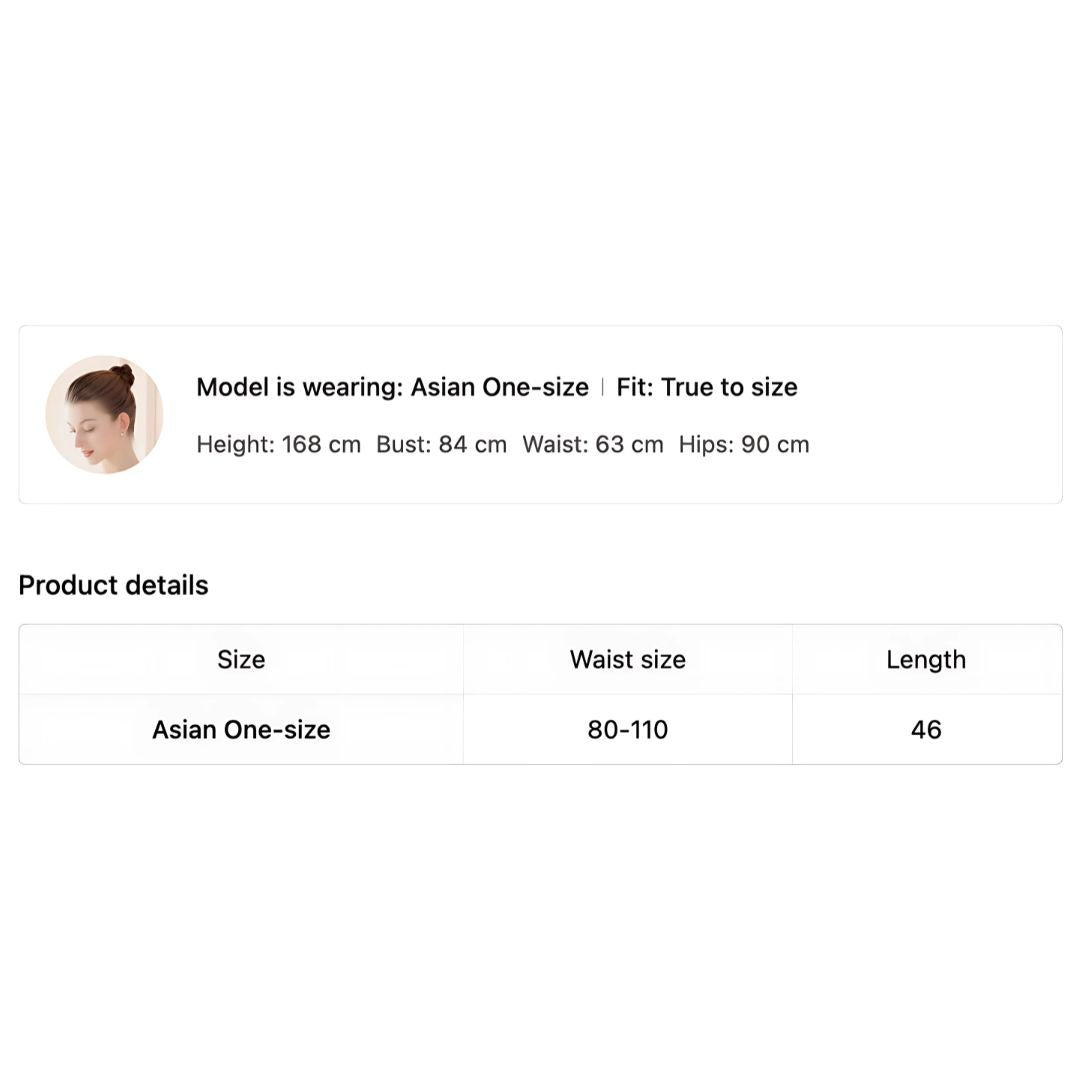Screen dimensions: 1080x1080
Task: Click the '80-110' waist size value
Action: pos(627,729)
